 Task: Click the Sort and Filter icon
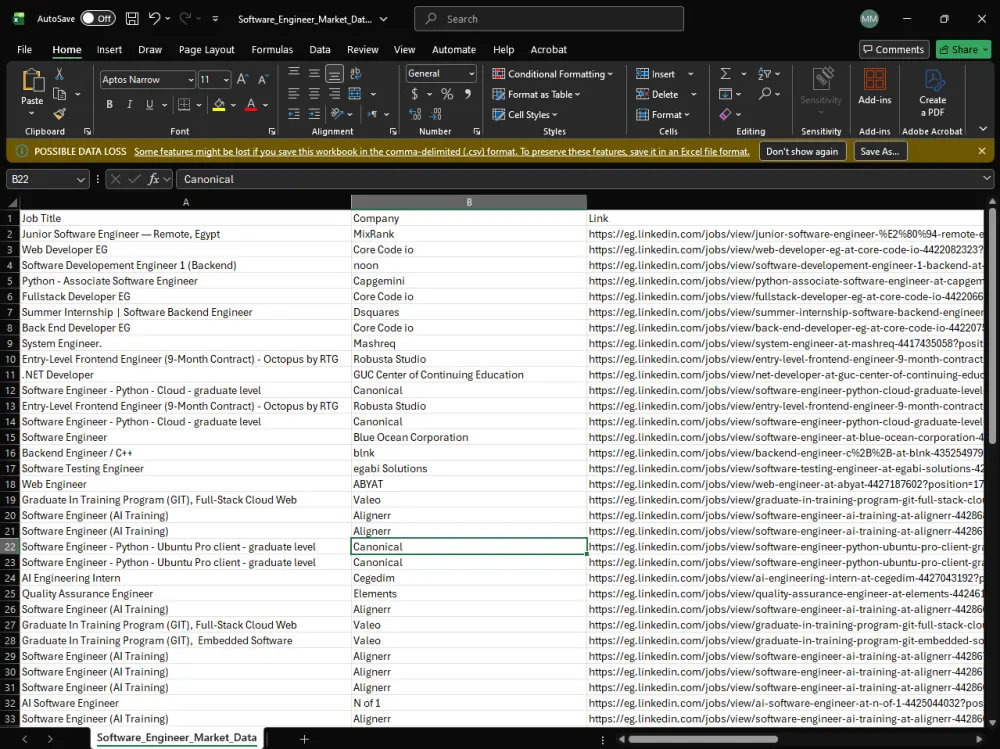pyautogui.click(x=765, y=74)
